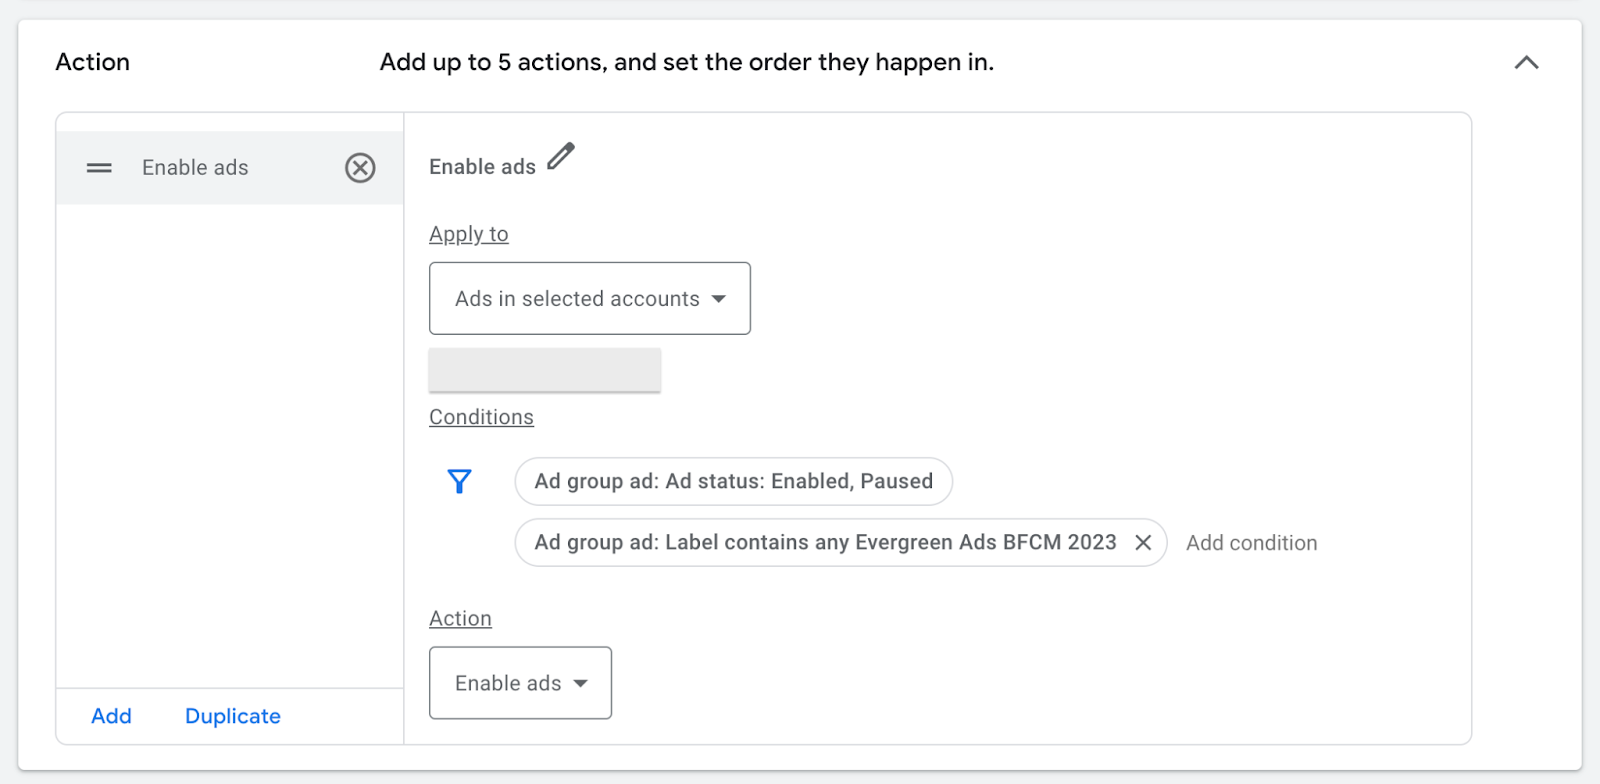Click the blue filter funnel icon
This screenshot has width=1600, height=784.
pos(459,482)
